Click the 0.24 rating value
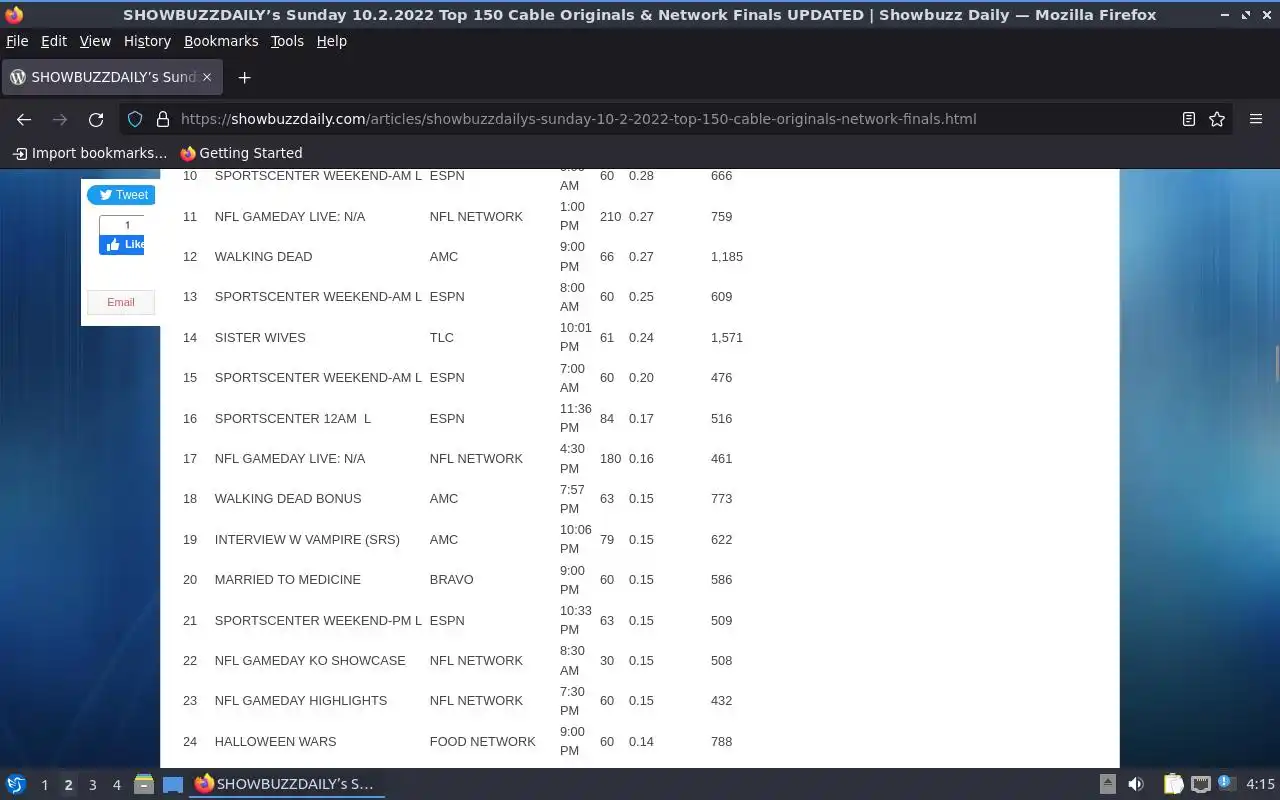The height and width of the screenshot is (800, 1280). click(x=641, y=338)
